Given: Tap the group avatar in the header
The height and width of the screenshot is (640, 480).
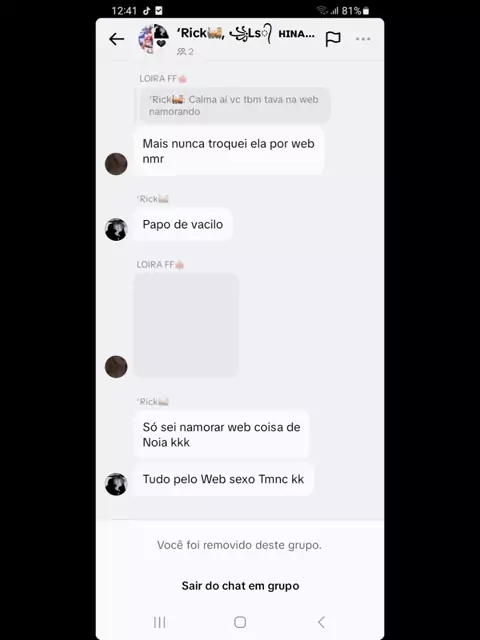Looking at the screenshot, I should coord(153,39).
